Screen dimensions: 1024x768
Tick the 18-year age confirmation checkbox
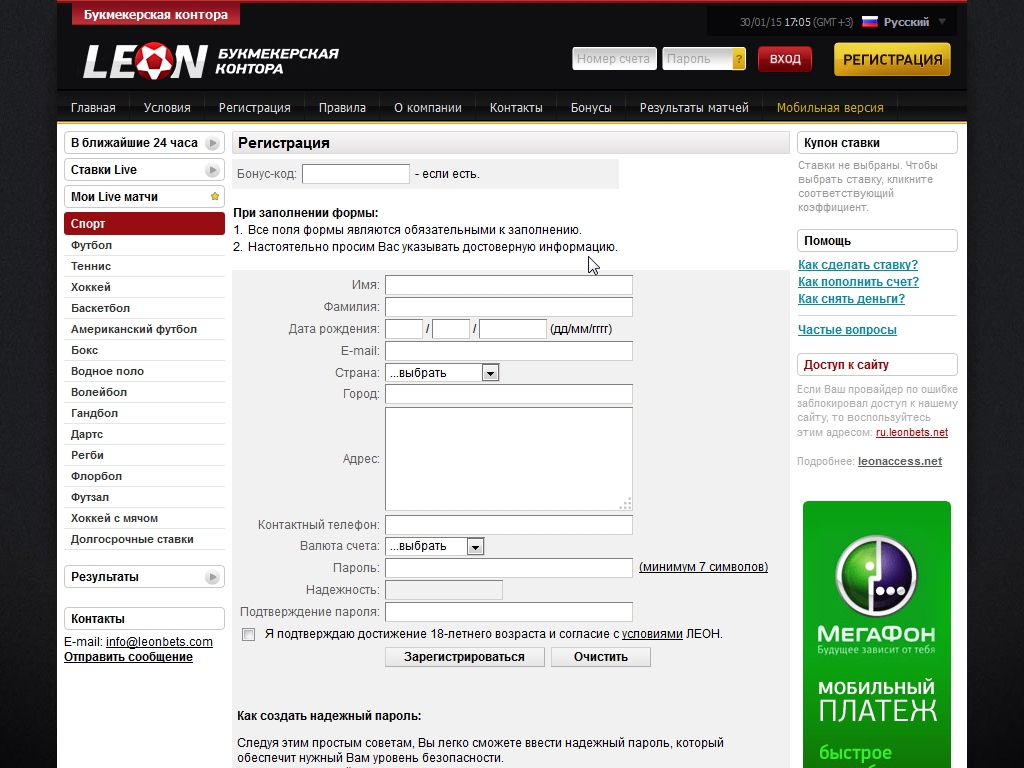pyautogui.click(x=249, y=634)
